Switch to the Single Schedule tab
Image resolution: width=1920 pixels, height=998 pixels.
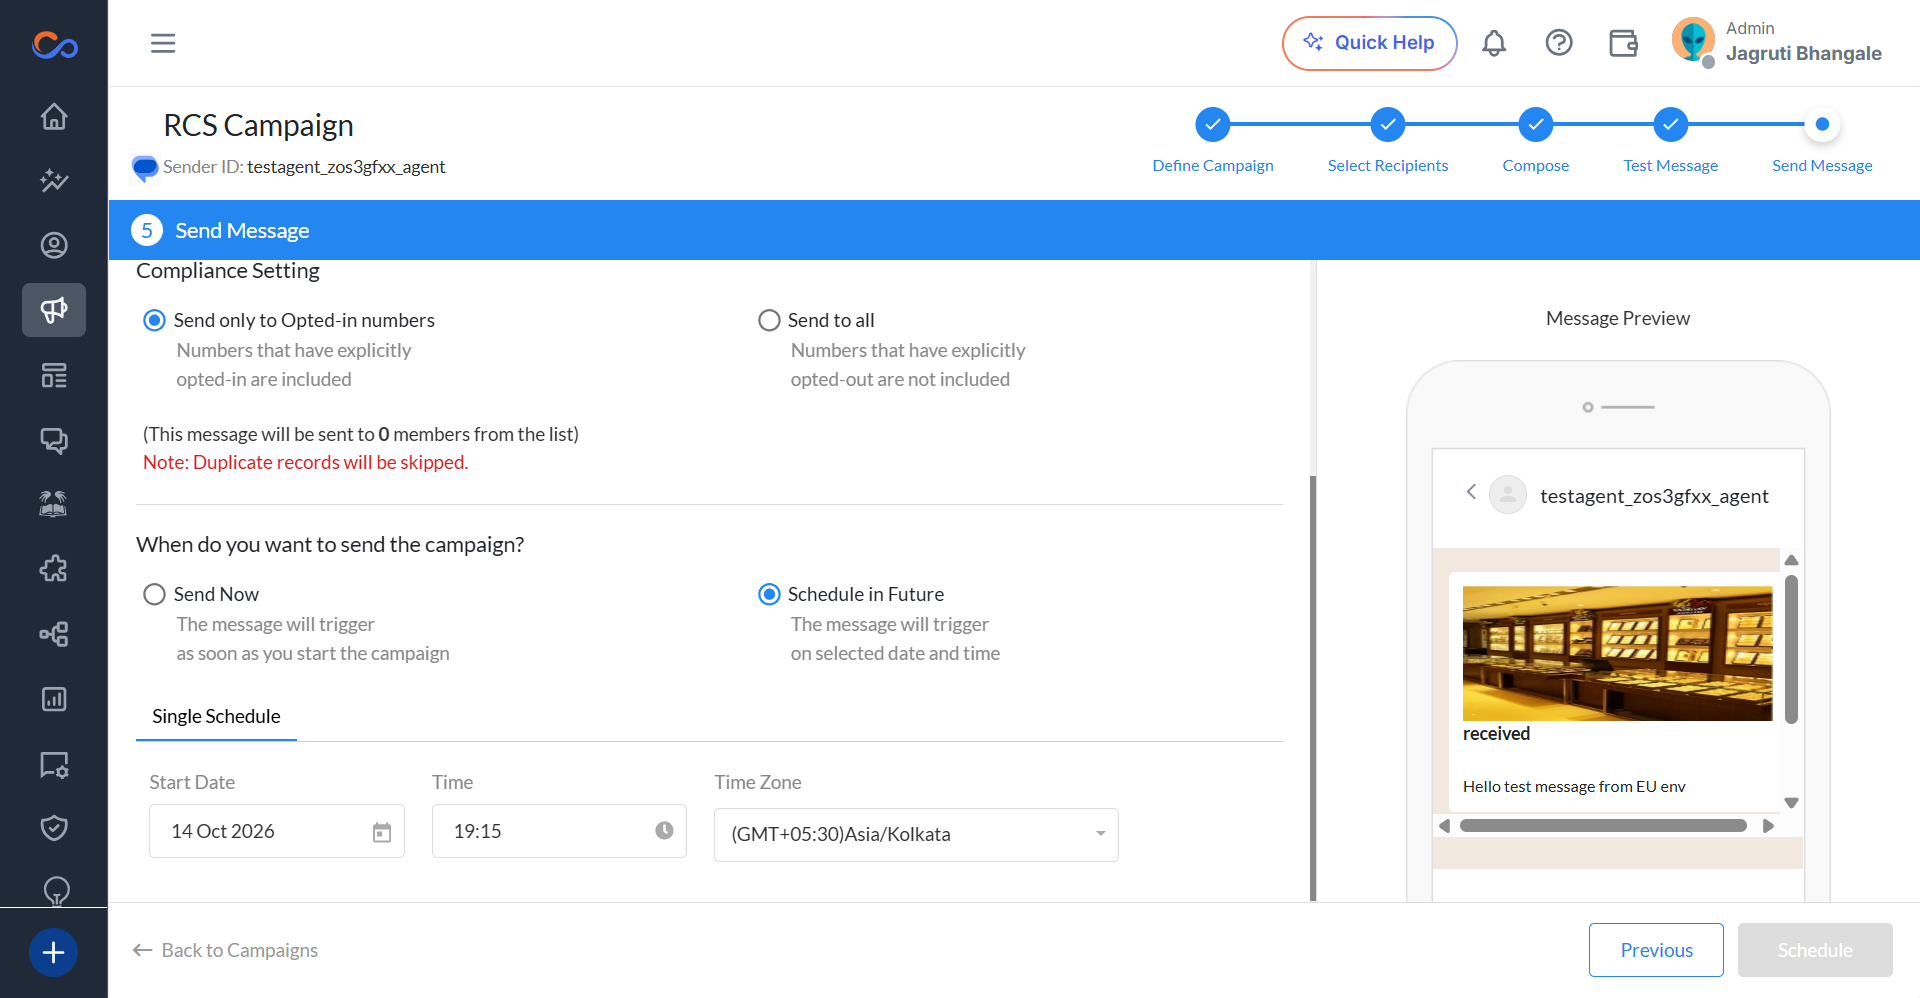click(x=216, y=716)
